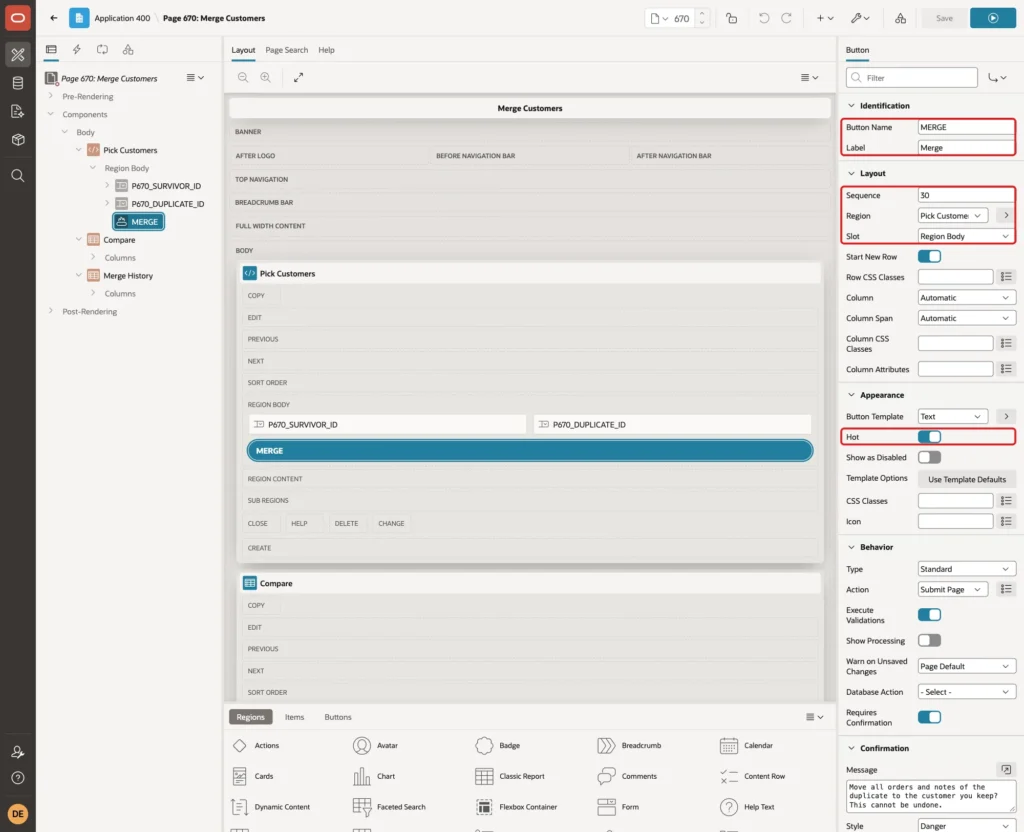Open Icon picker list button
1024x832 pixels.
click(1006, 521)
